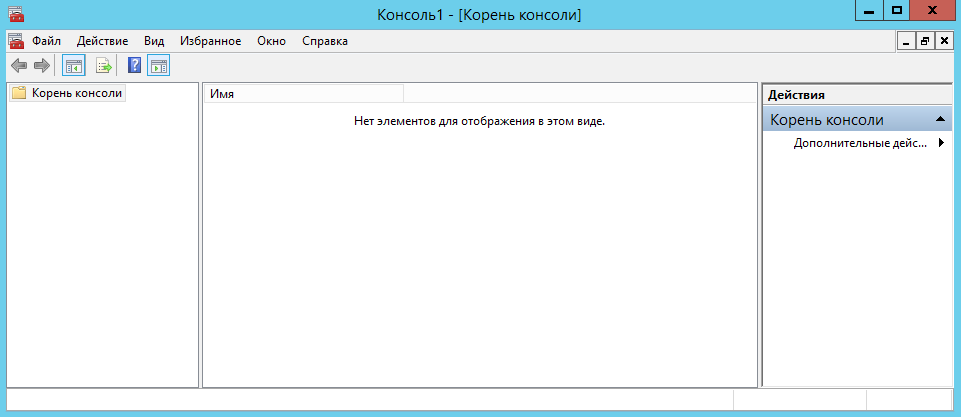Click the Back arrow in the toolbar
The width and height of the screenshot is (961, 417).
(x=18, y=66)
